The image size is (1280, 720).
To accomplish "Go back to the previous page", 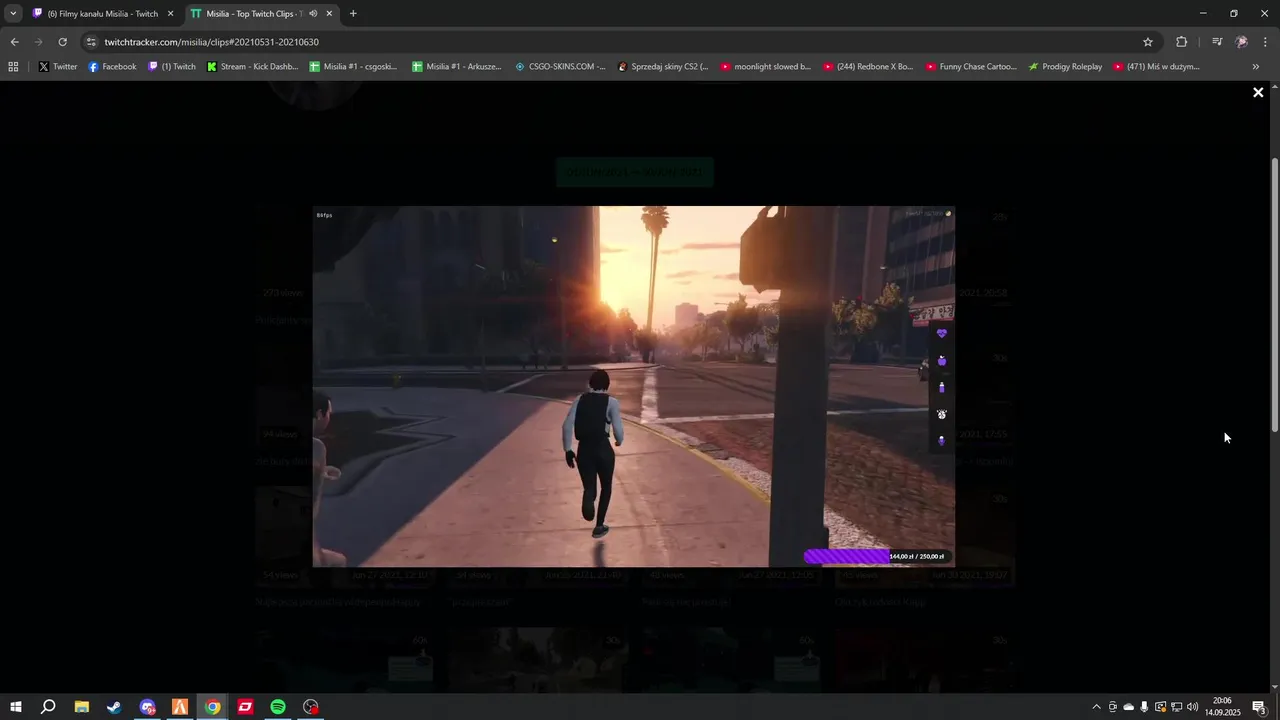I will click(x=14, y=42).
